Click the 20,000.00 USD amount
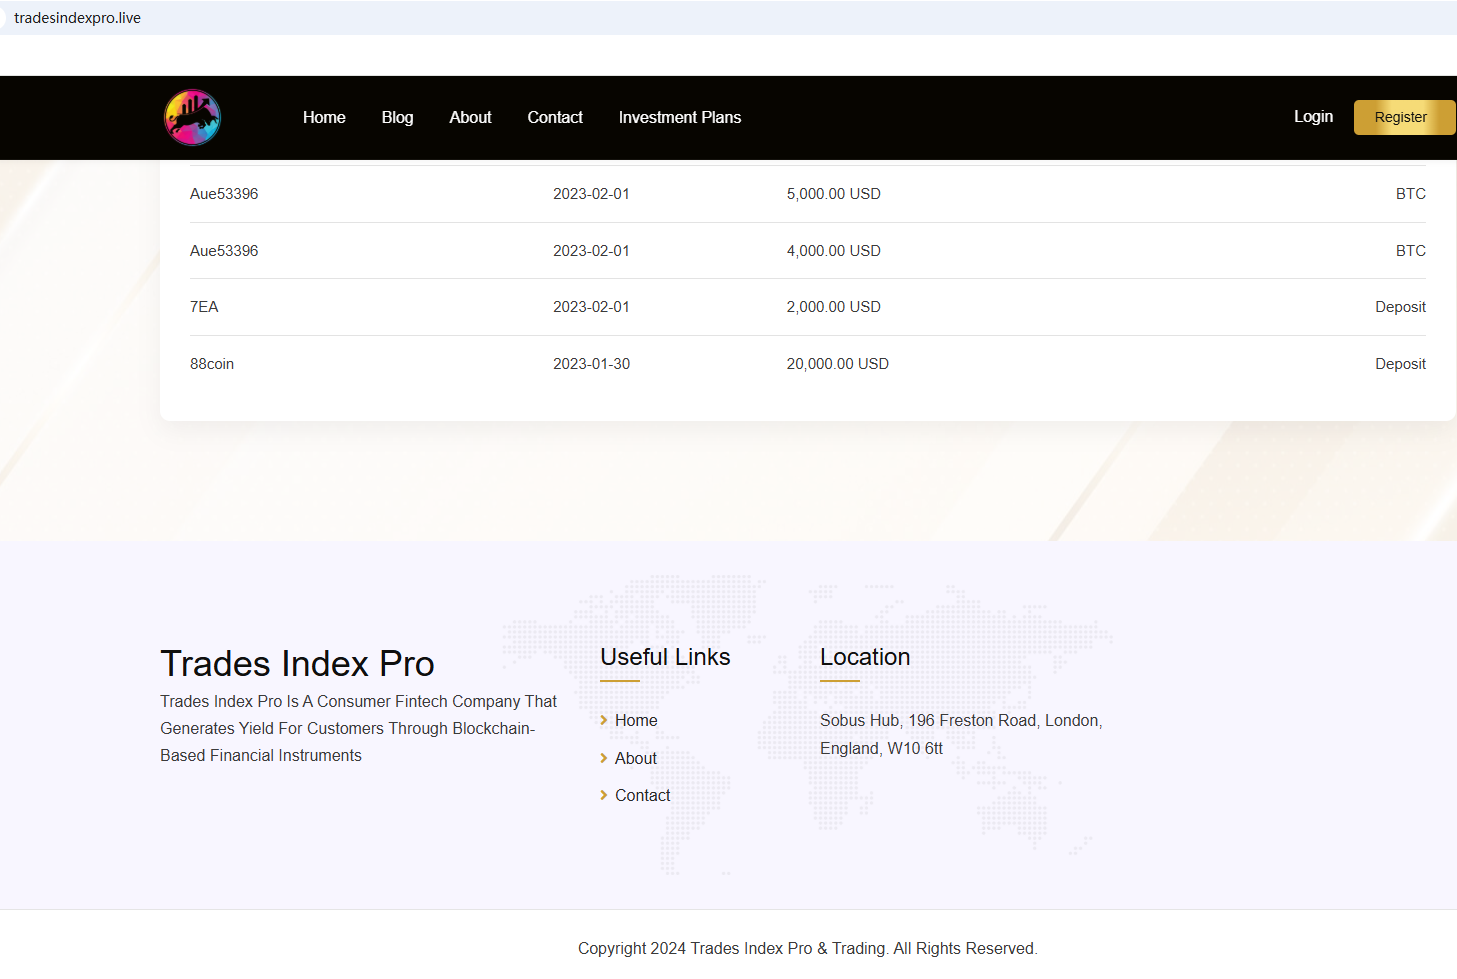 (837, 364)
